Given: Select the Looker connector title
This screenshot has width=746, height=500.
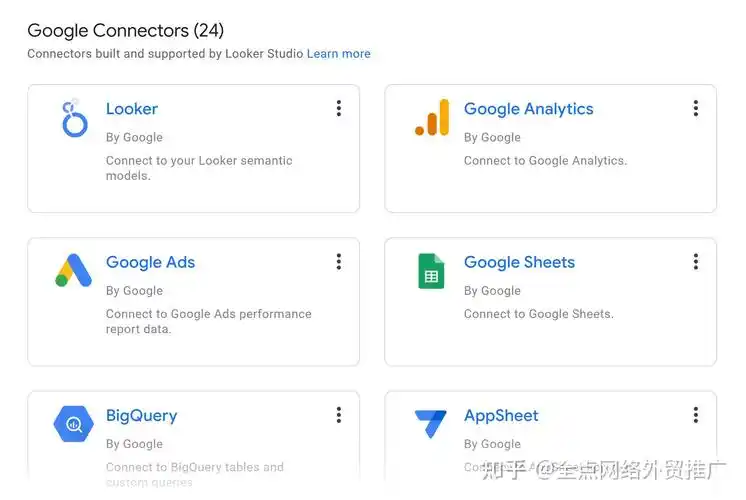Looking at the screenshot, I should click(132, 109).
